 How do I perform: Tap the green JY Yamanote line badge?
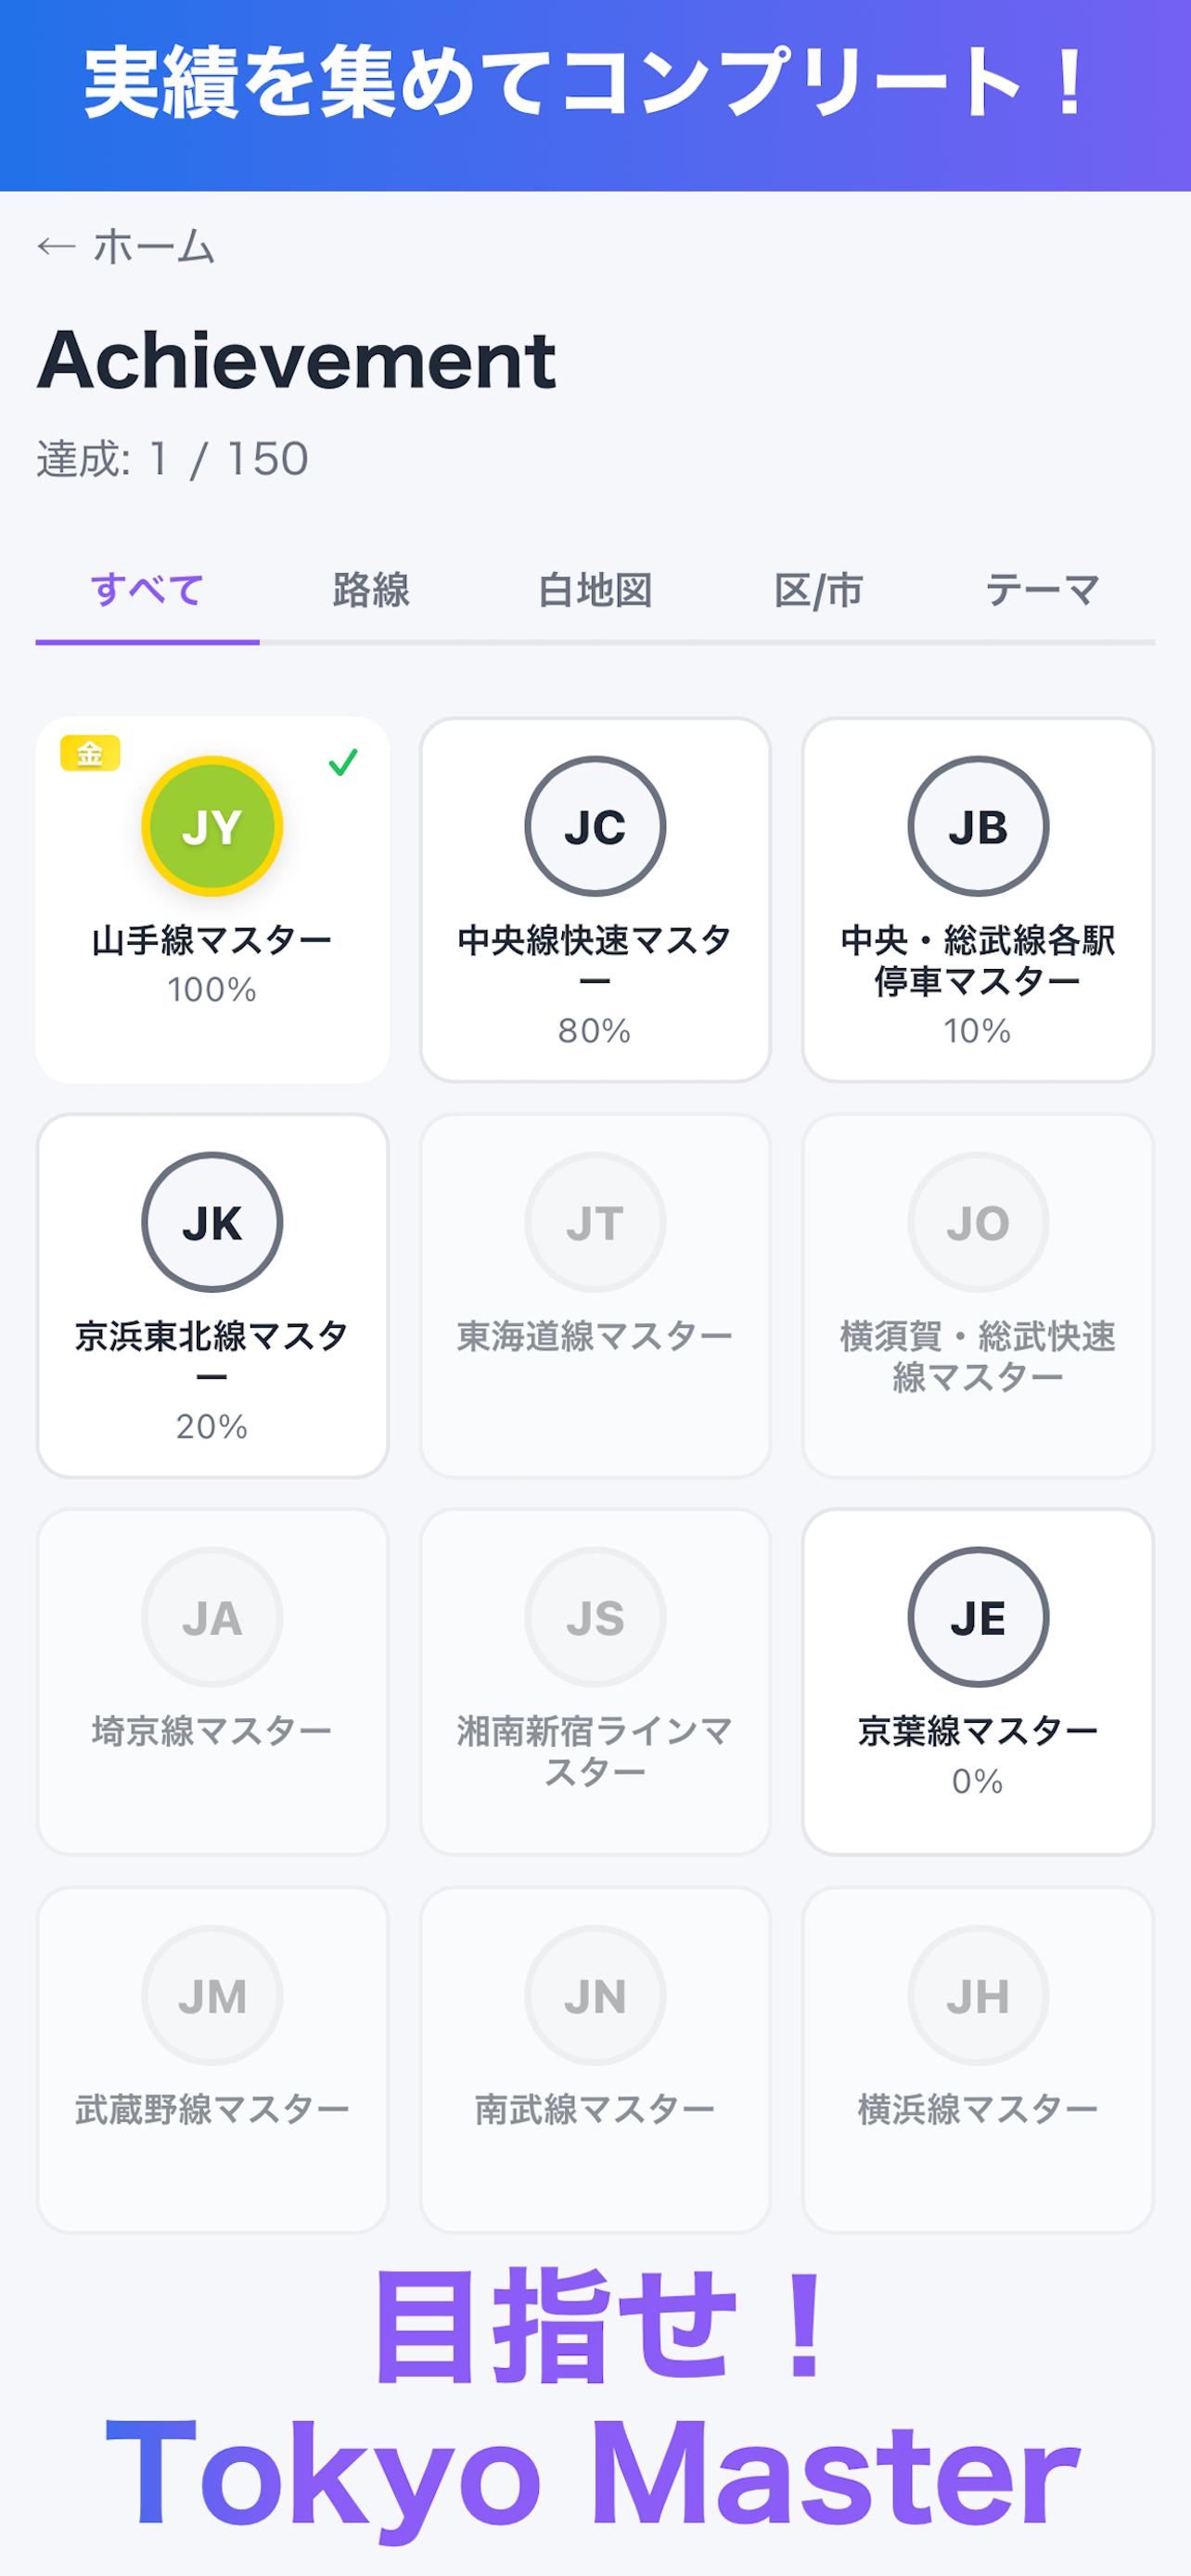[212, 826]
